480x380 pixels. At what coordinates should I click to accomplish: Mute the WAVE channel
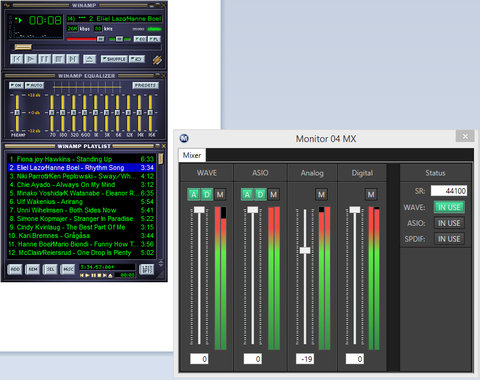(220, 194)
